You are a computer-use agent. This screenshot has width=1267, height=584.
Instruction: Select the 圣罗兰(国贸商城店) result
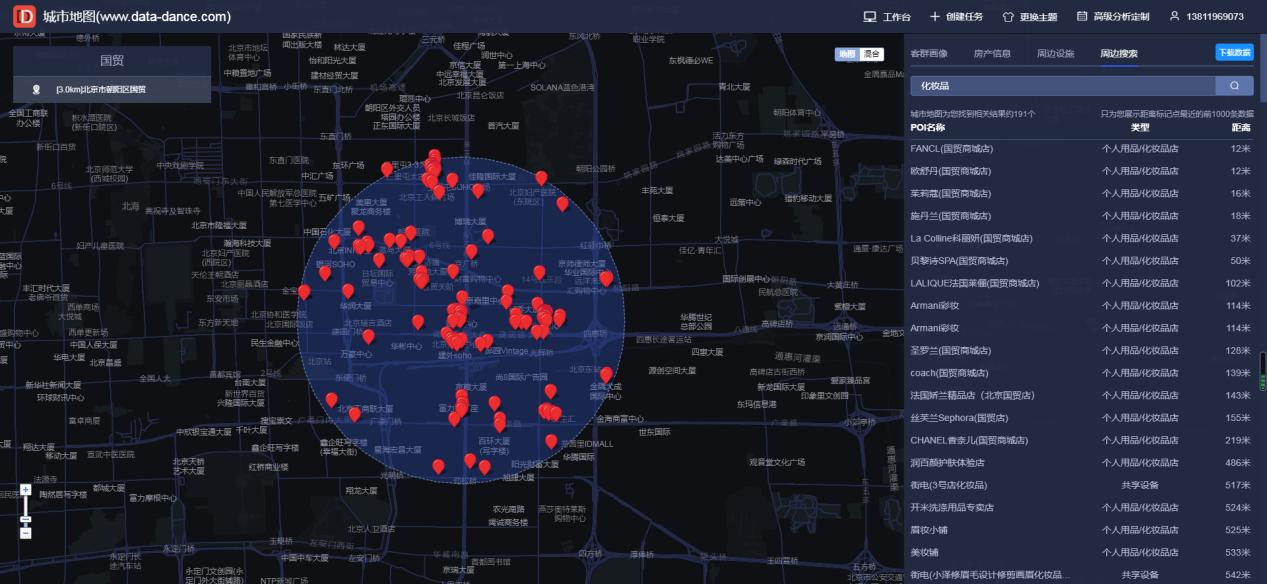click(x=1081, y=351)
